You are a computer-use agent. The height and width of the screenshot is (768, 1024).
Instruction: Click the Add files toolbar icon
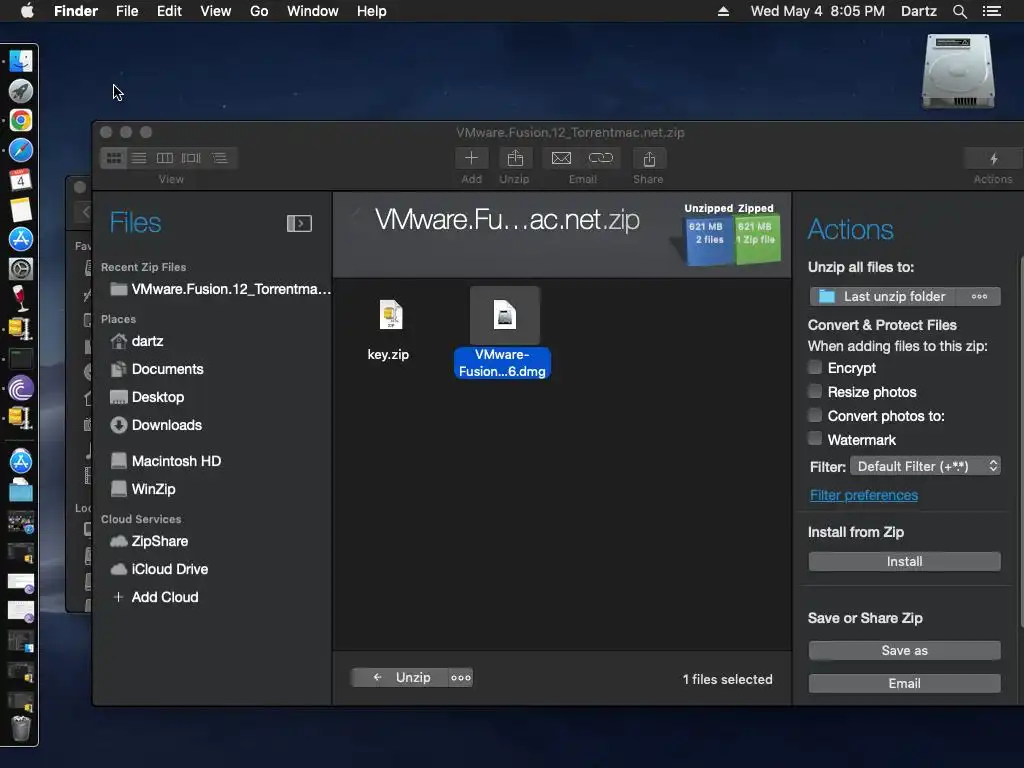(472, 158)
